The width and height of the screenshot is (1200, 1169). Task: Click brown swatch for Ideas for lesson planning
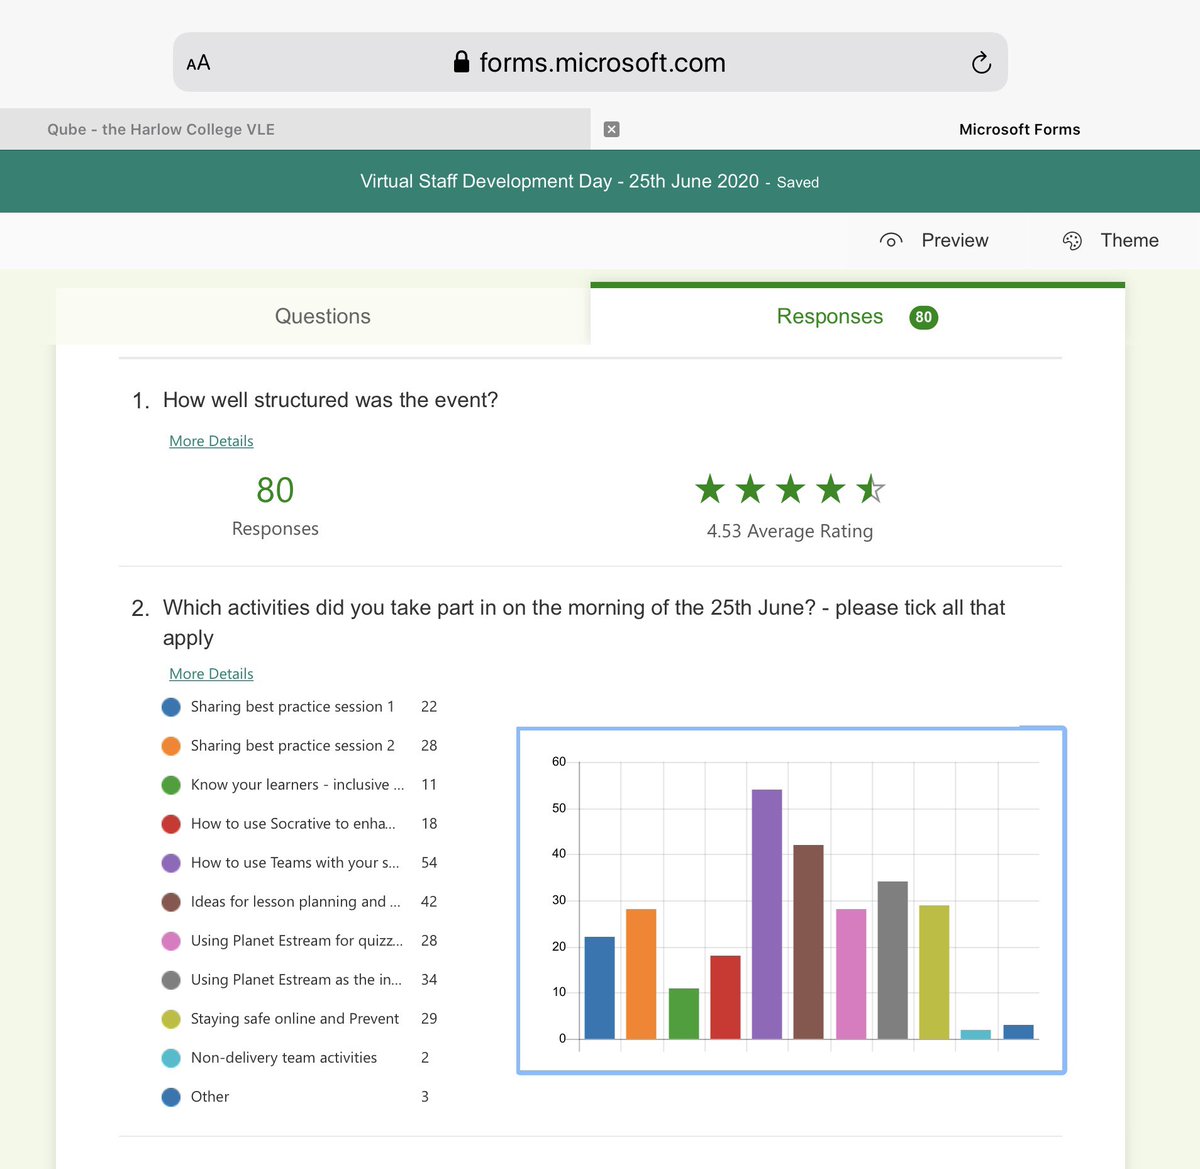pos(171,902)
